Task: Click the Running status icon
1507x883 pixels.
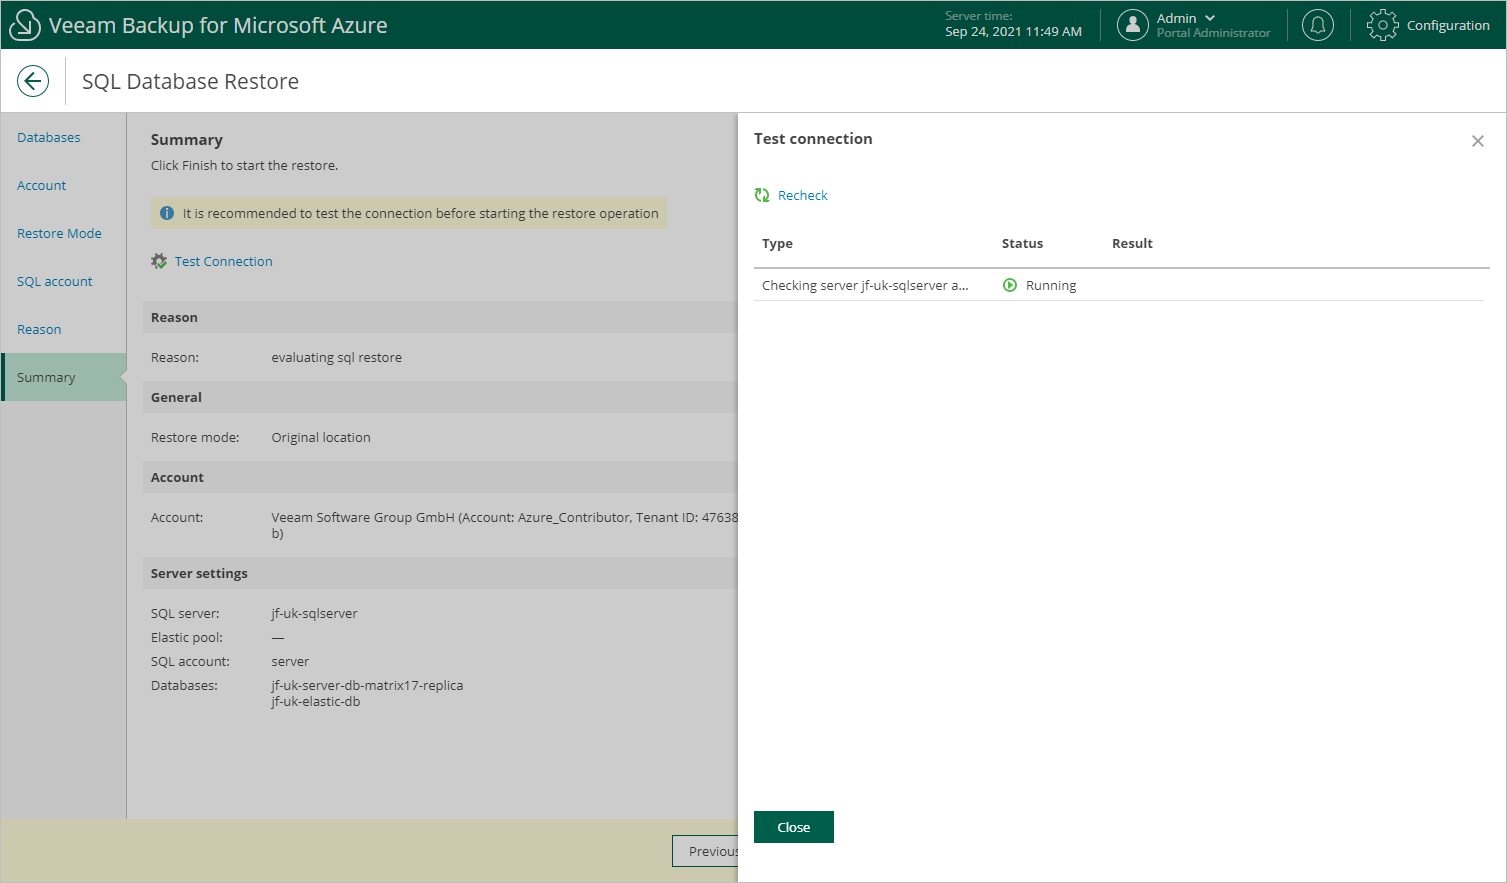Action: (1010, 285)
